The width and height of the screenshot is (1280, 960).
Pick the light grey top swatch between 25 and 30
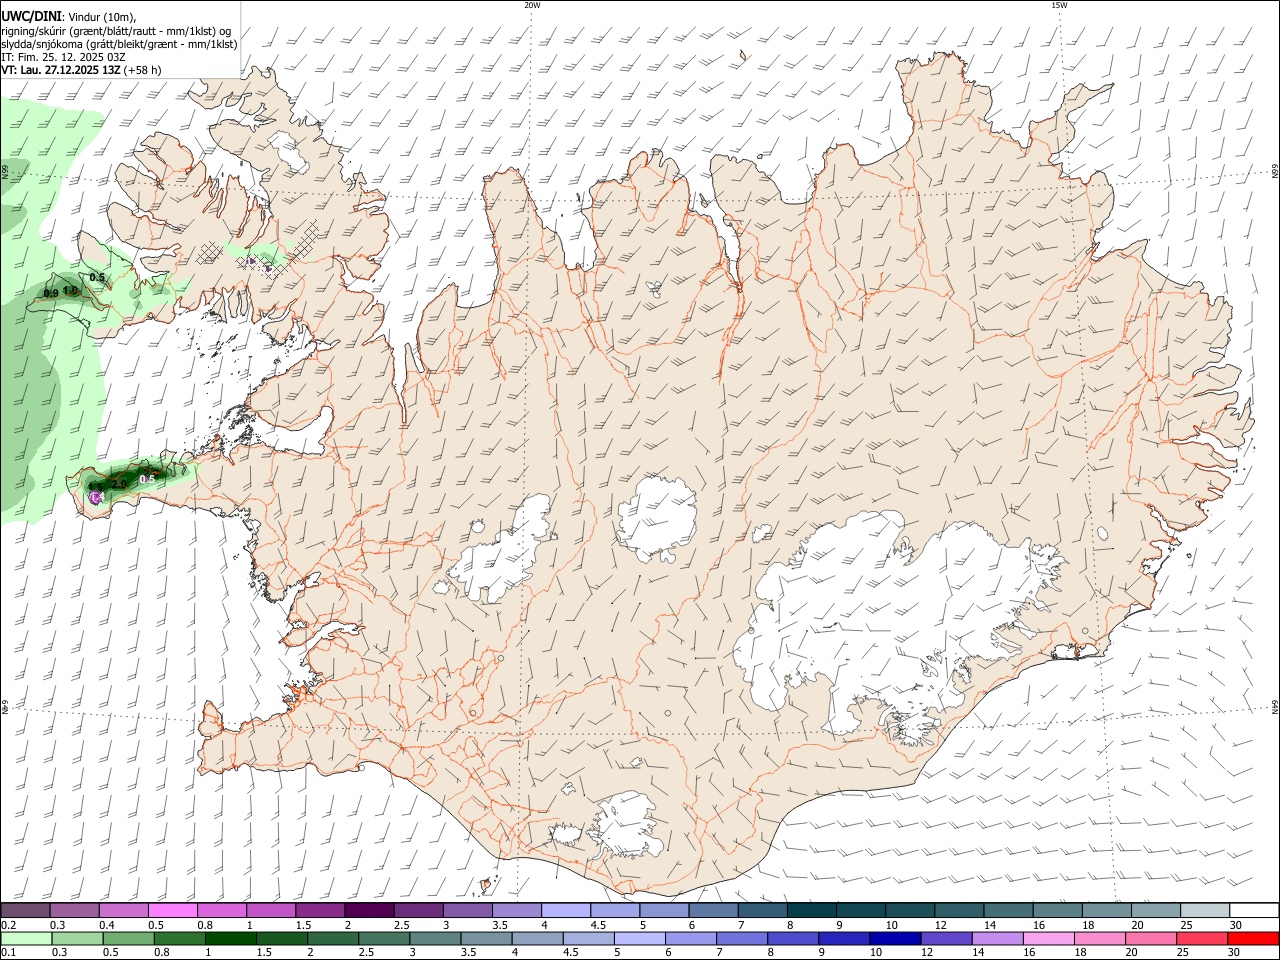1205,911
